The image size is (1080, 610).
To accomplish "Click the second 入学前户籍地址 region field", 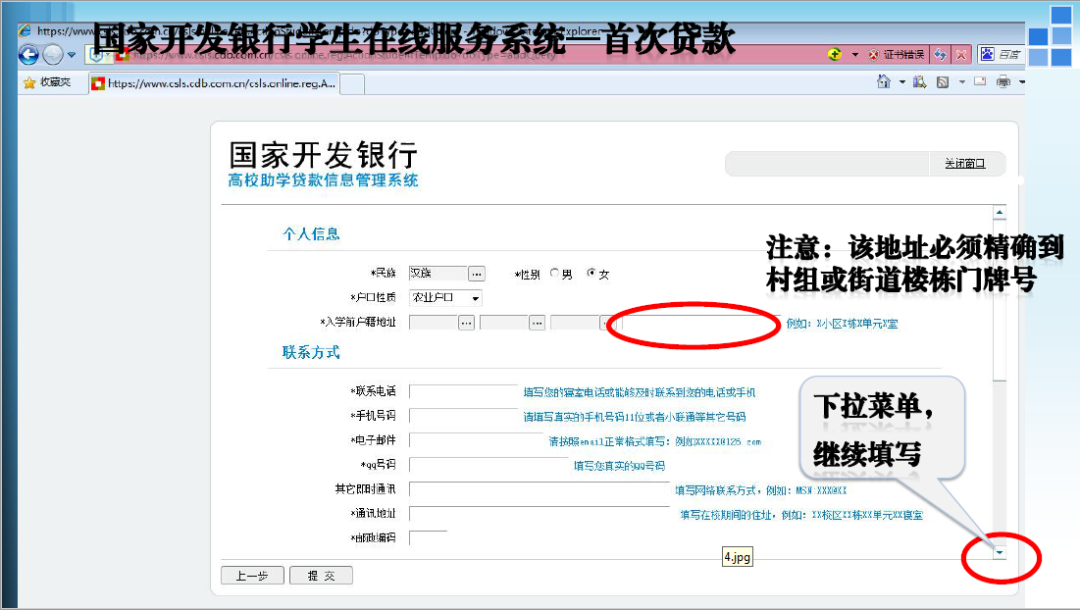I will click(504, 323).
